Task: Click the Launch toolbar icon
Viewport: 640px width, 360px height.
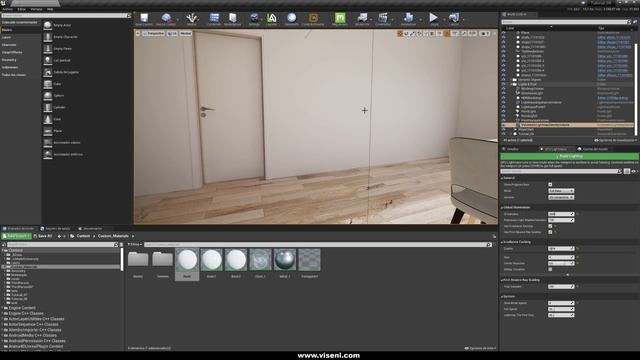Action: [x=453, y=18]
